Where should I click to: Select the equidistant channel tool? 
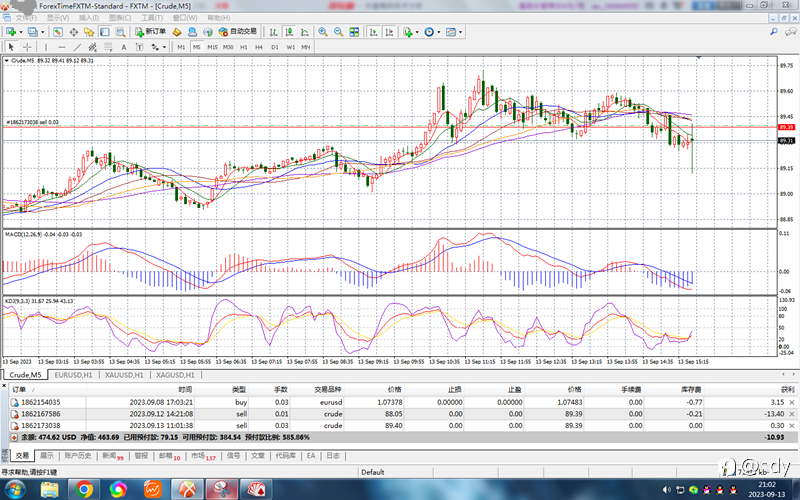pyautogui.click(x=92, y=47)
